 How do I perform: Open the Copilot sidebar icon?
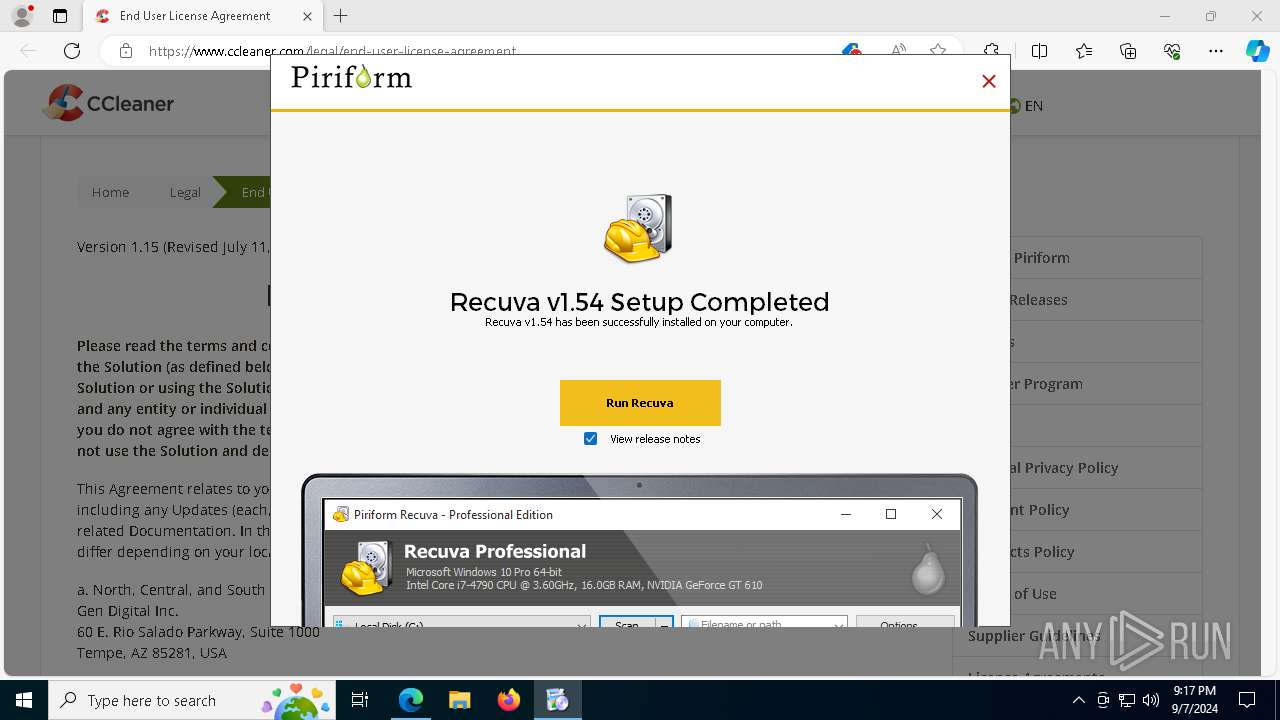click(1257, 51)
